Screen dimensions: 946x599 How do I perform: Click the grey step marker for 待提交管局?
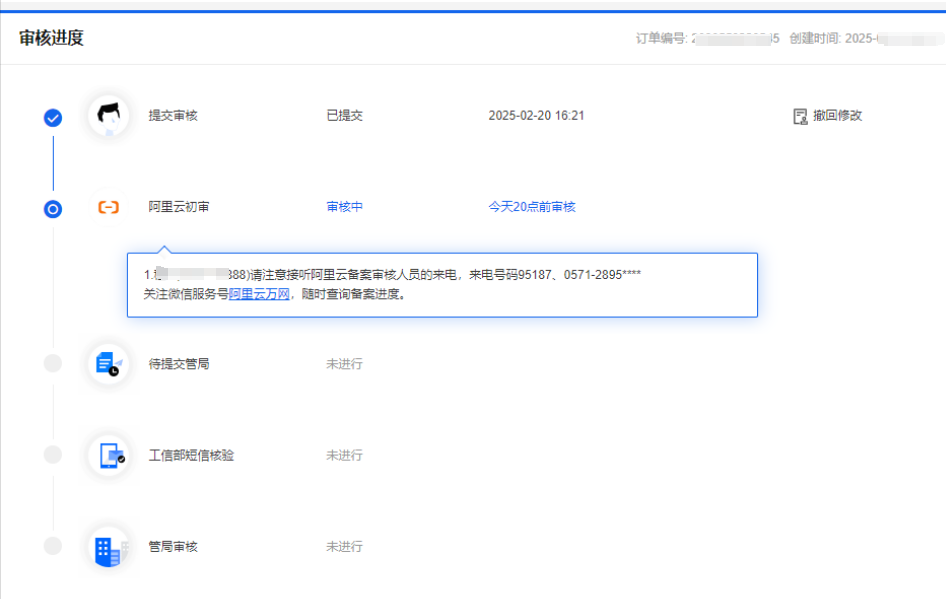click(53, 363)
